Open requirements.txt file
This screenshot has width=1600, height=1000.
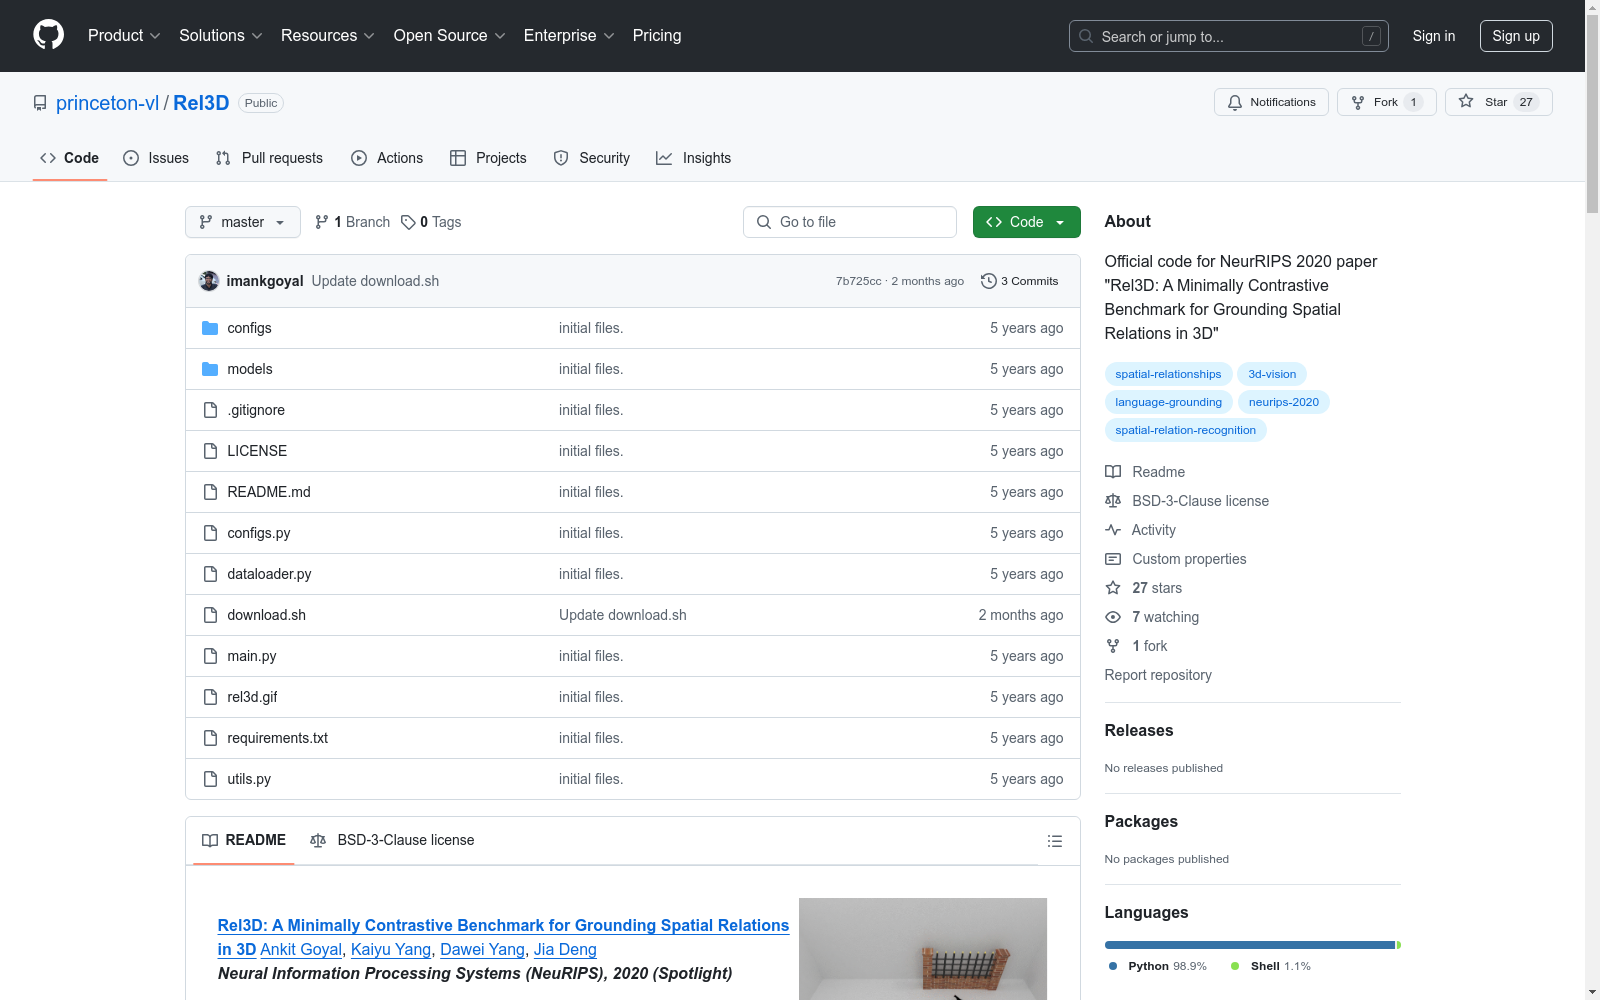pyautogui.click(x=277, y=738)
